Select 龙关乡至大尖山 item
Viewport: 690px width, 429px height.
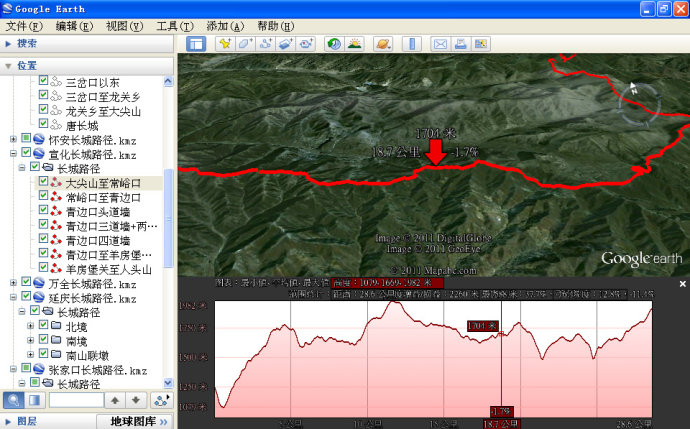coord(103,111)
